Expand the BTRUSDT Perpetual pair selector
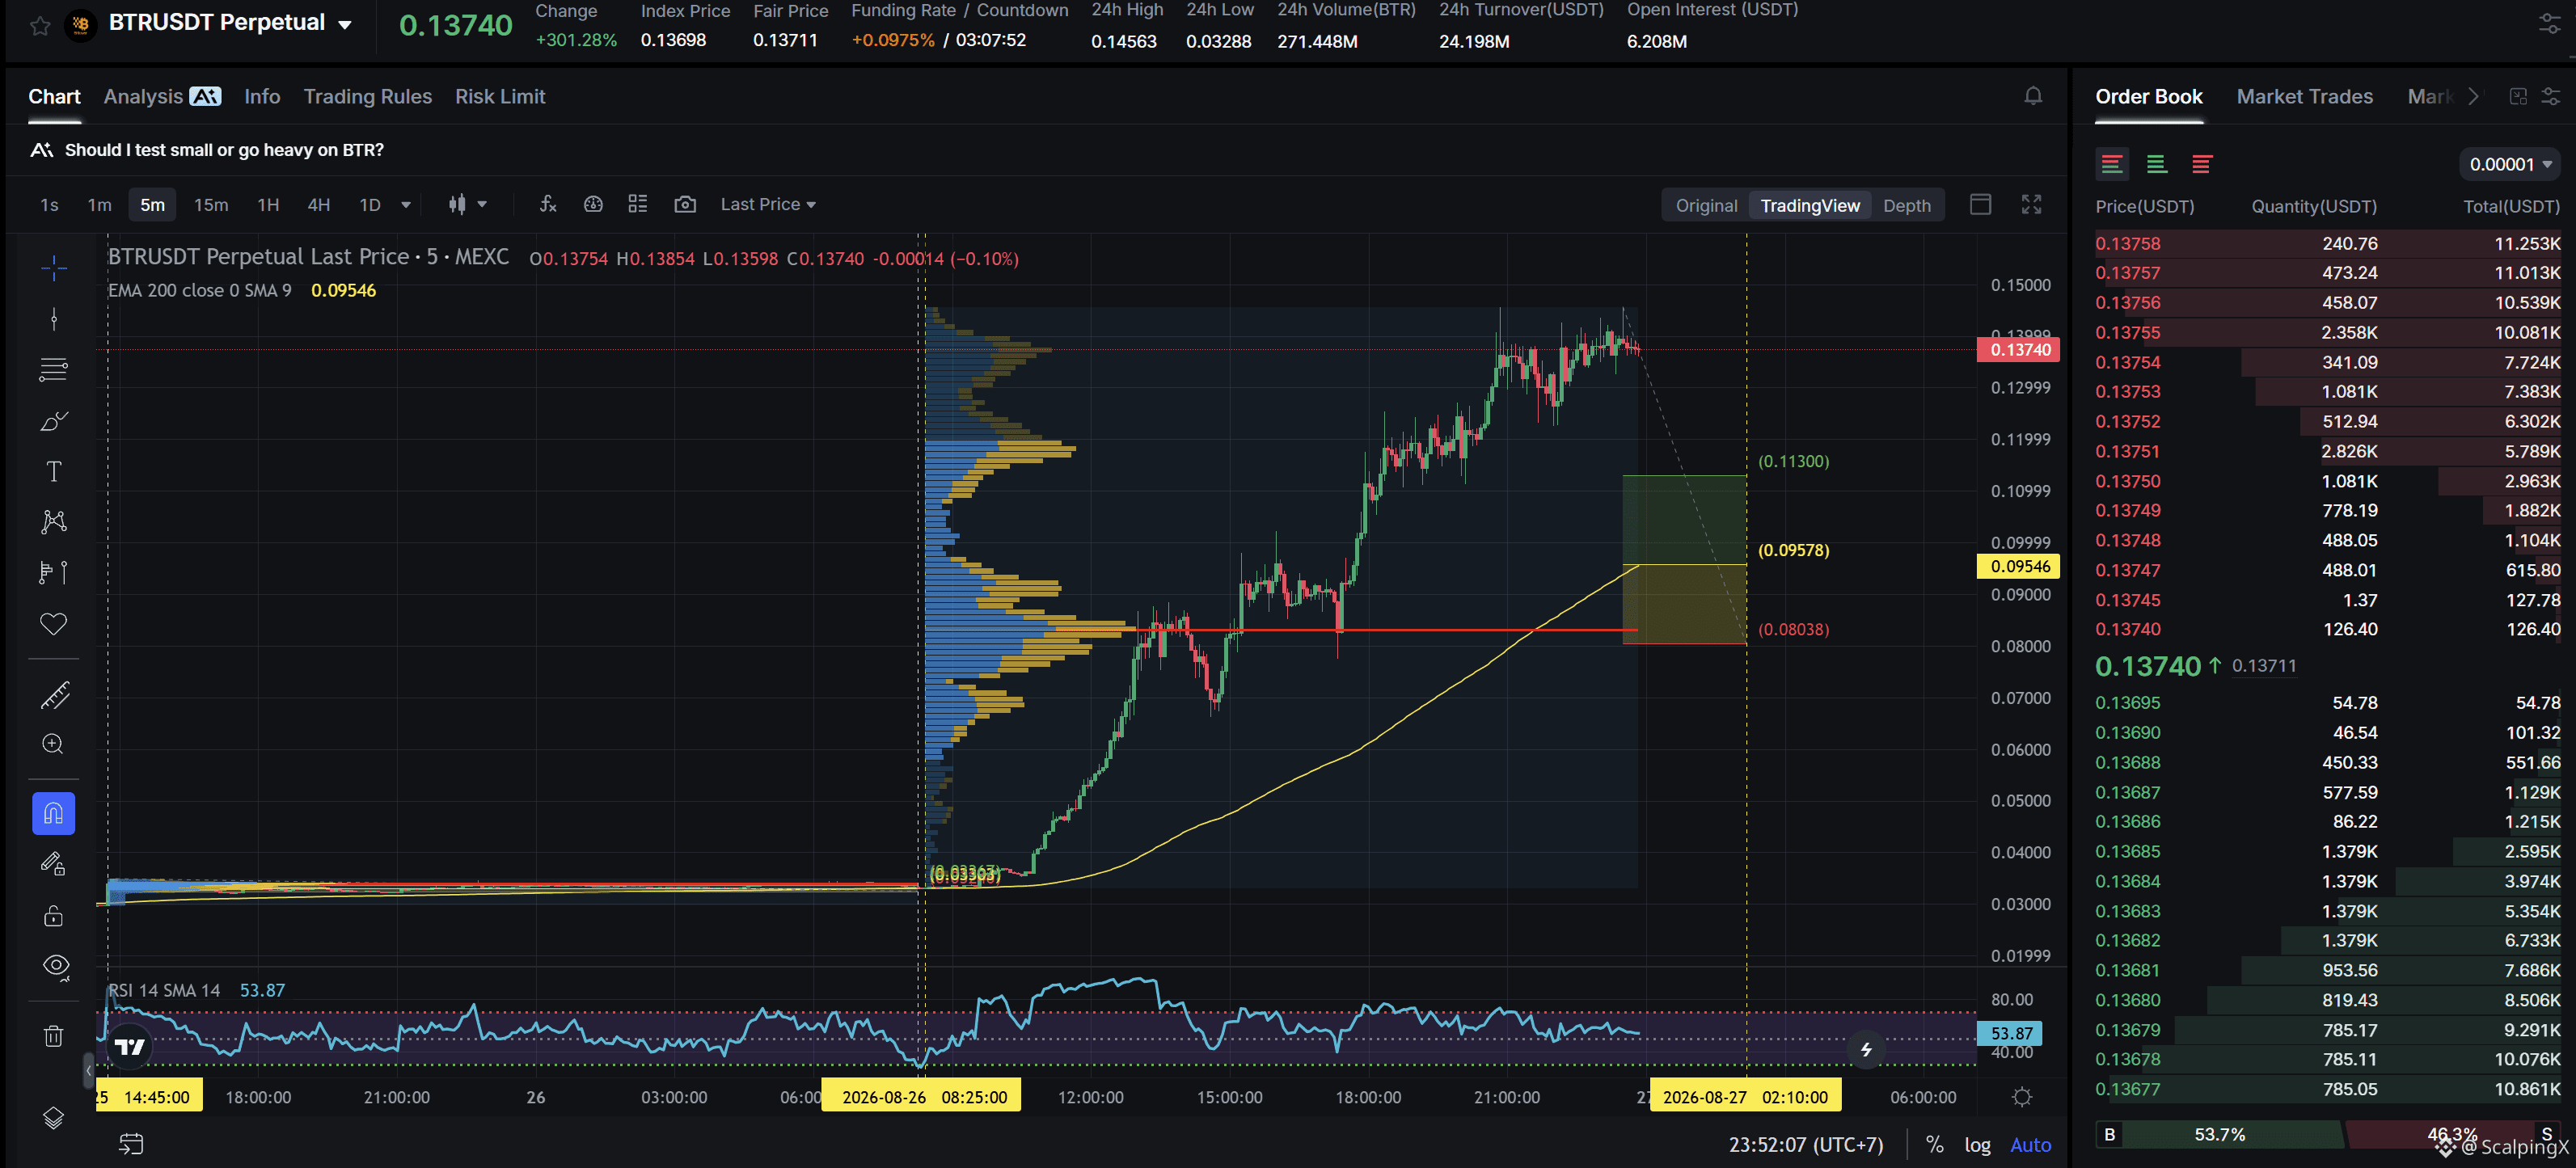This screenshot has height=1168, width=2576. (x=345, y=24)
